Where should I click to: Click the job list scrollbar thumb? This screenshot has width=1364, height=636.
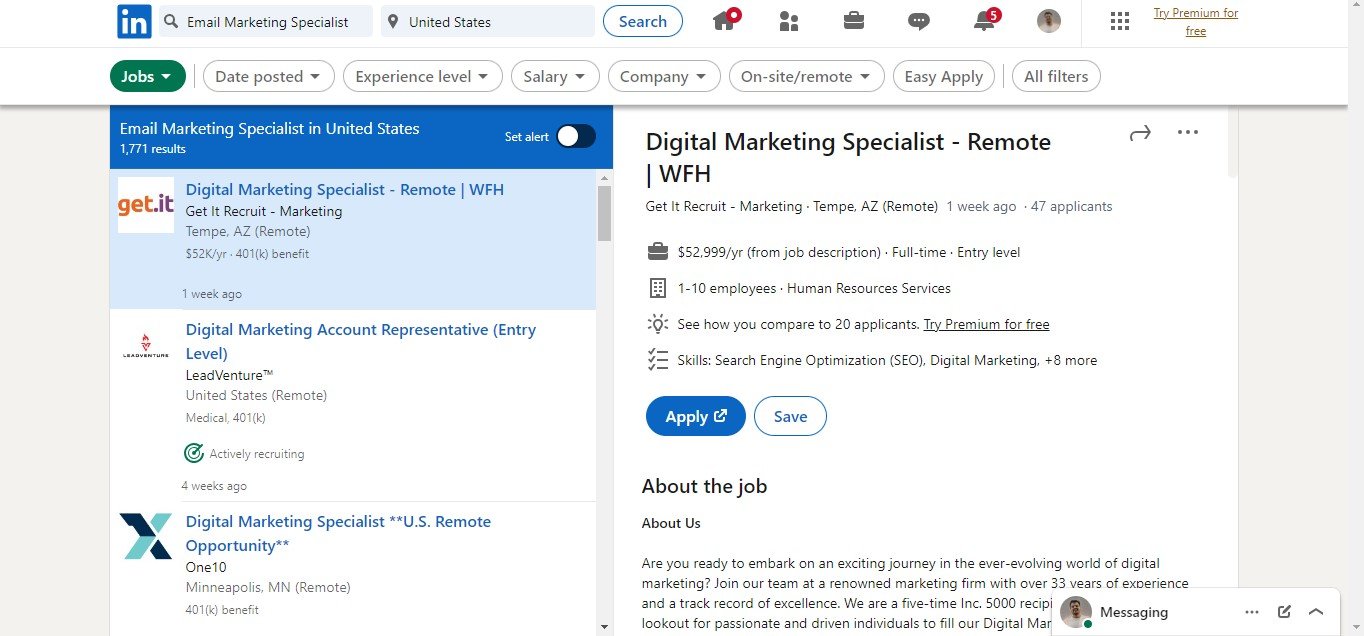point(604,213)
